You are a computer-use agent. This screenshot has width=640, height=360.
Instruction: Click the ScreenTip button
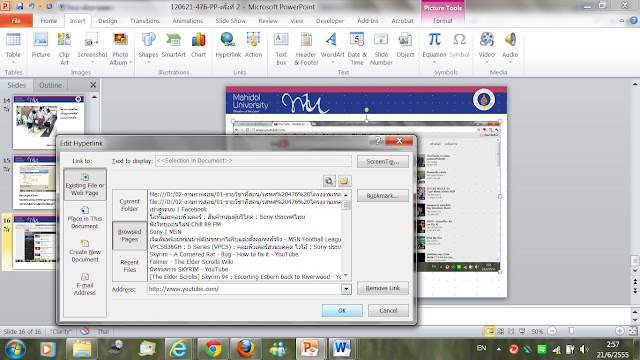pos(382,161)
